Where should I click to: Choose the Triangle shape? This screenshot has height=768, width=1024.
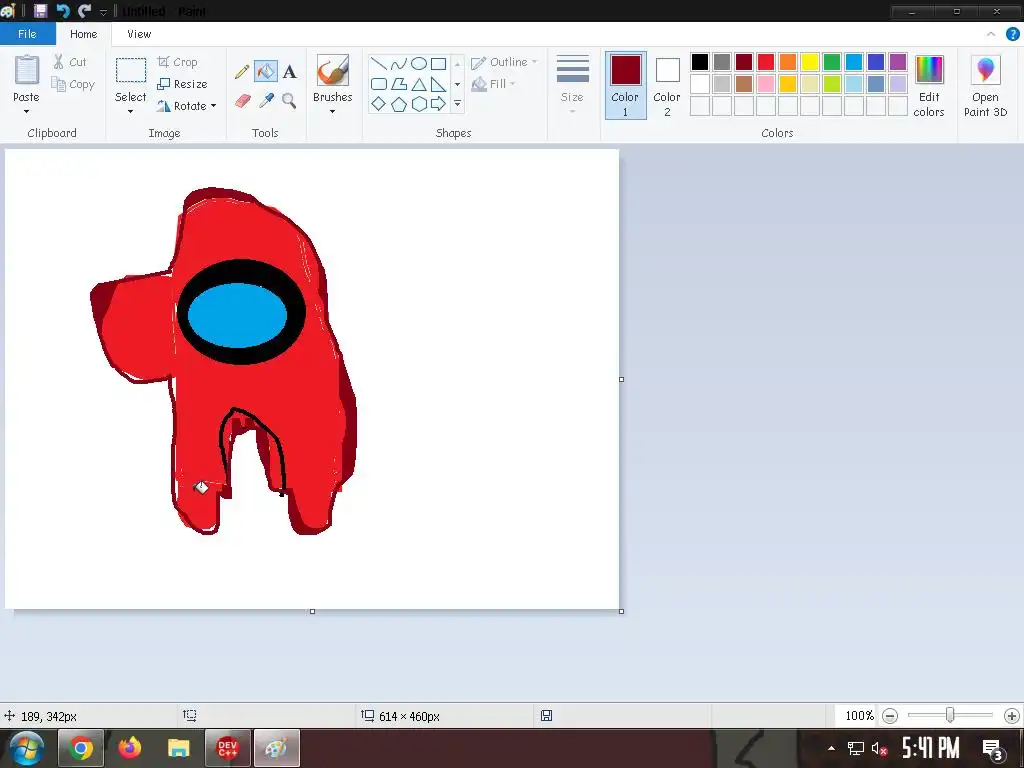pos(419,84)
